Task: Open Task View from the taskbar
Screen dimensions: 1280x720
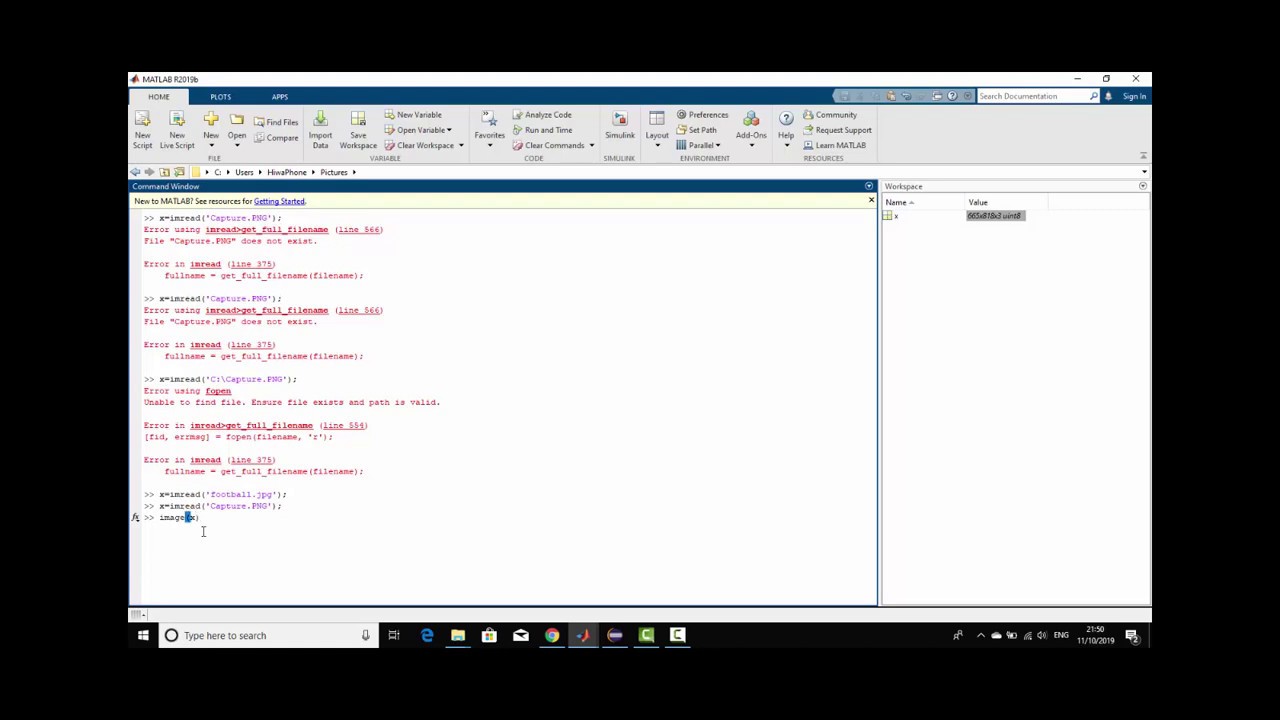Action: tap(394, 635)
